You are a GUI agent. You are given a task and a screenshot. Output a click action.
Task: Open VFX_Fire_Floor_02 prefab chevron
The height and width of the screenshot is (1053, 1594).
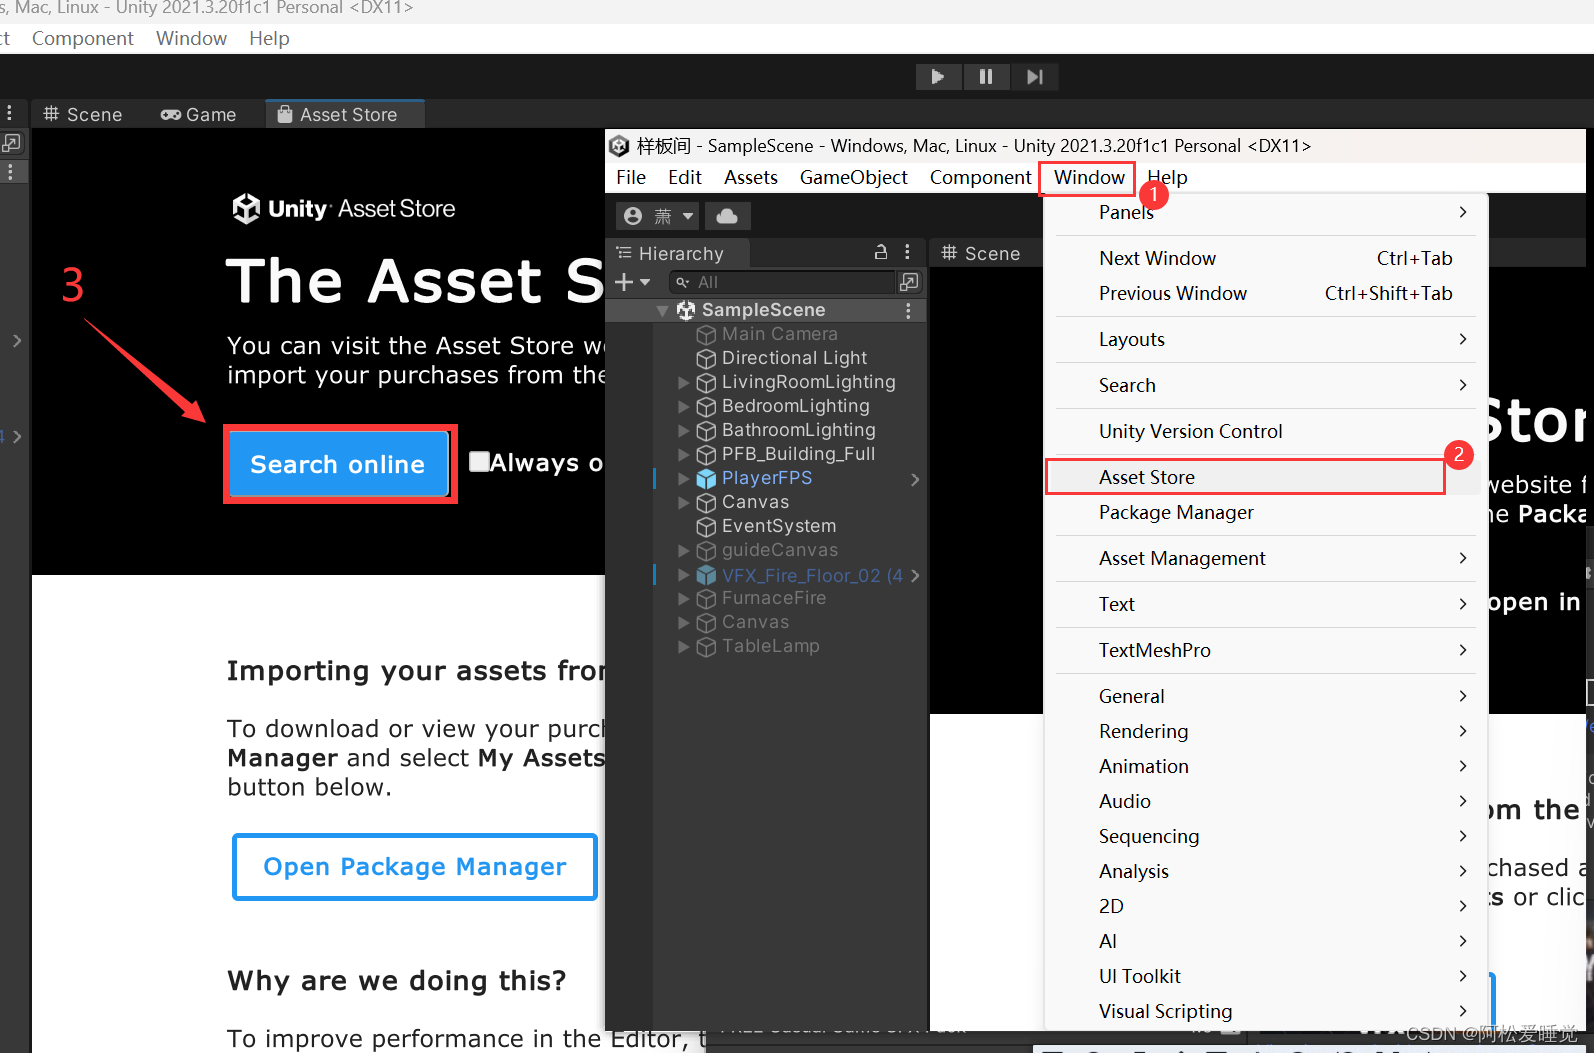tap(914, 575)
